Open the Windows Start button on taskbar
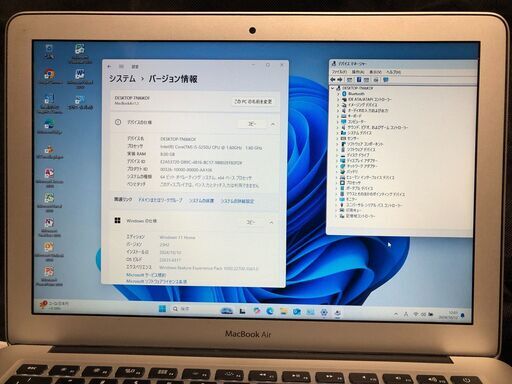Screen dimensions: 512x384 162,309
